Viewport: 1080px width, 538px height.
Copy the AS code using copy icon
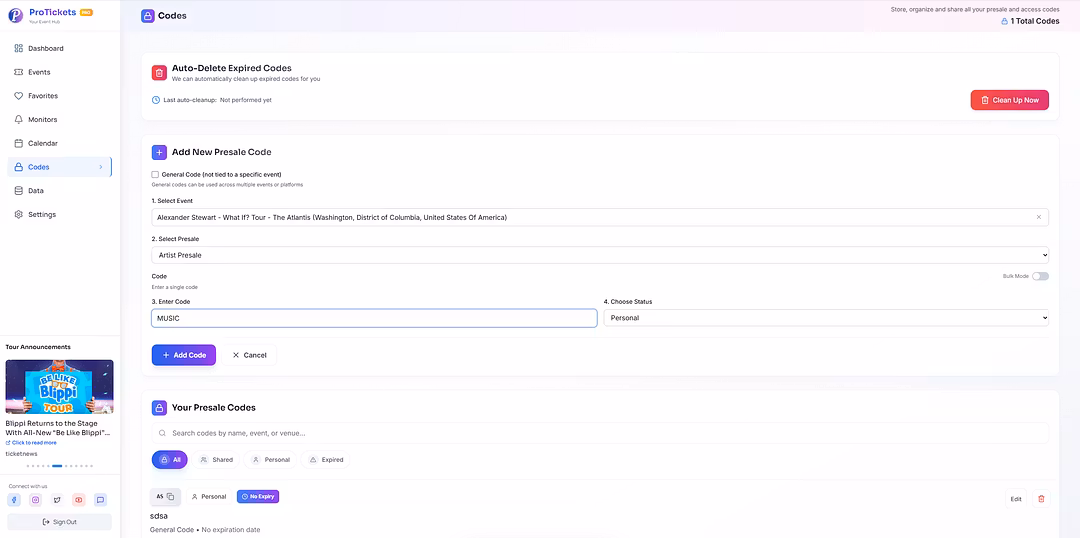170,496
